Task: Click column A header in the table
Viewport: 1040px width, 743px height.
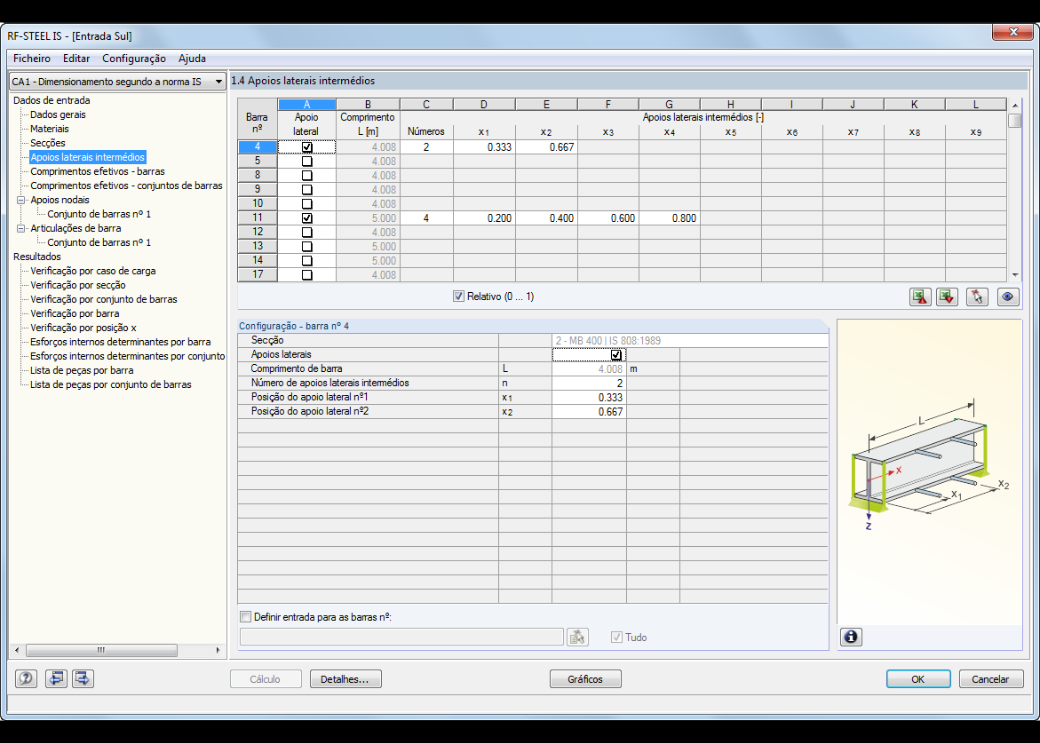Action: click(x=307, y=104)
